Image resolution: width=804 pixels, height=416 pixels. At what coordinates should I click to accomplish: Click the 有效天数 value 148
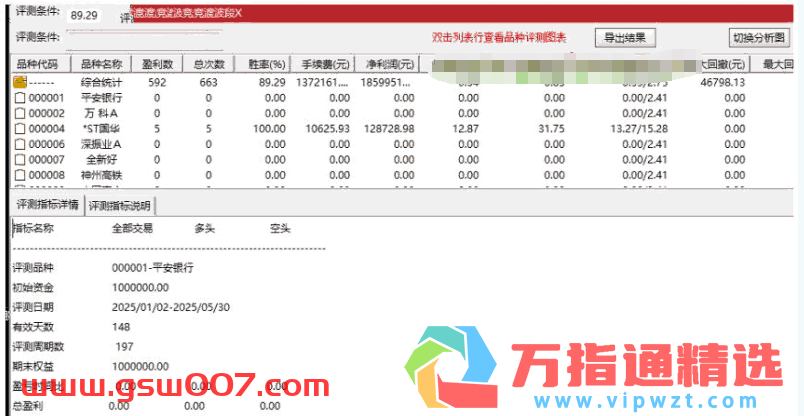121,327
